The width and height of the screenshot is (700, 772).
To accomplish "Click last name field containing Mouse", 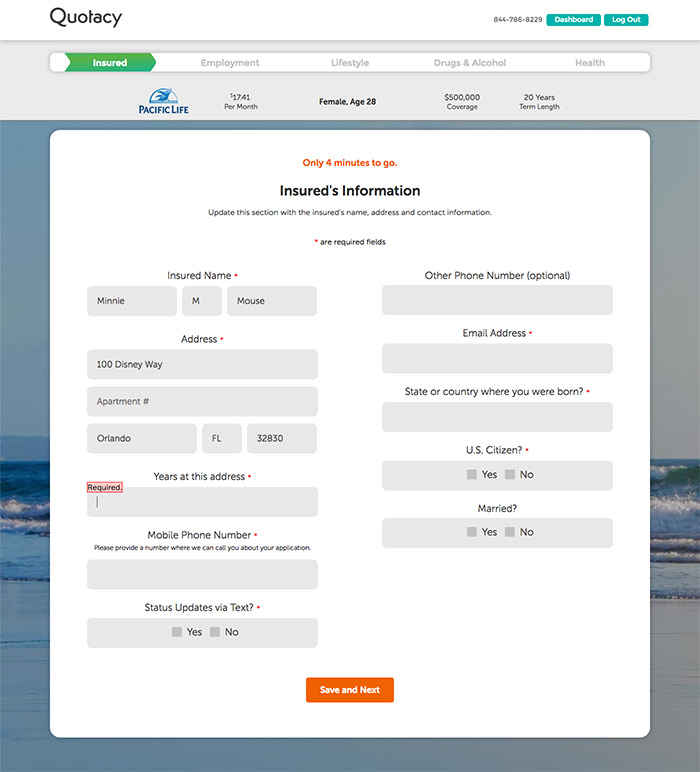I will tap(272, 301).
